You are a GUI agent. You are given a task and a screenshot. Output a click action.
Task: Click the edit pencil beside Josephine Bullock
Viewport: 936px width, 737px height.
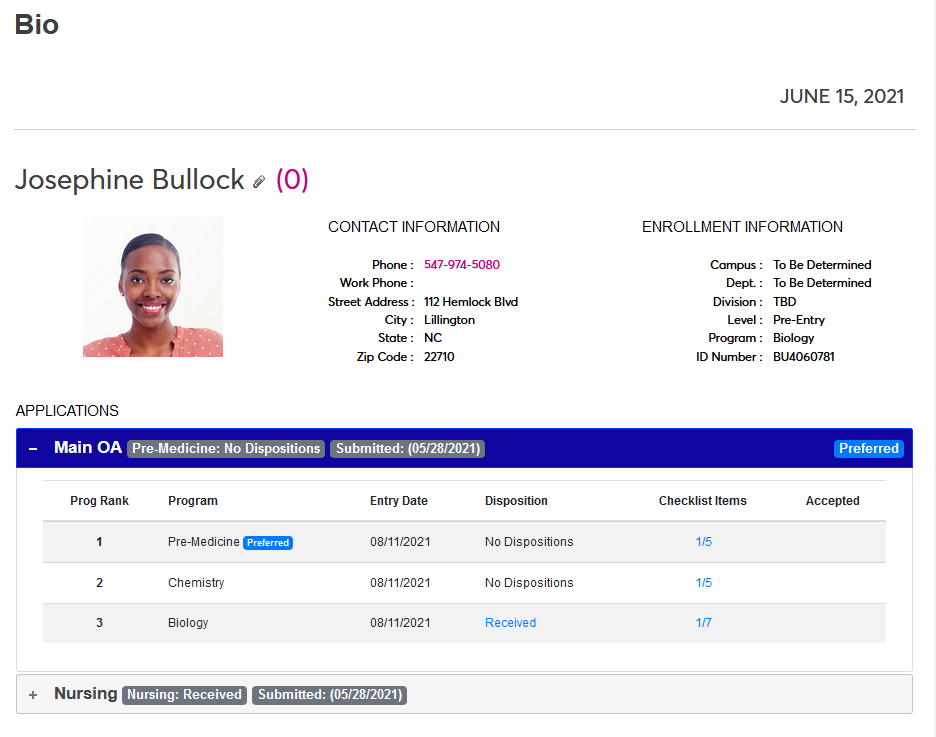coord(259,182)
